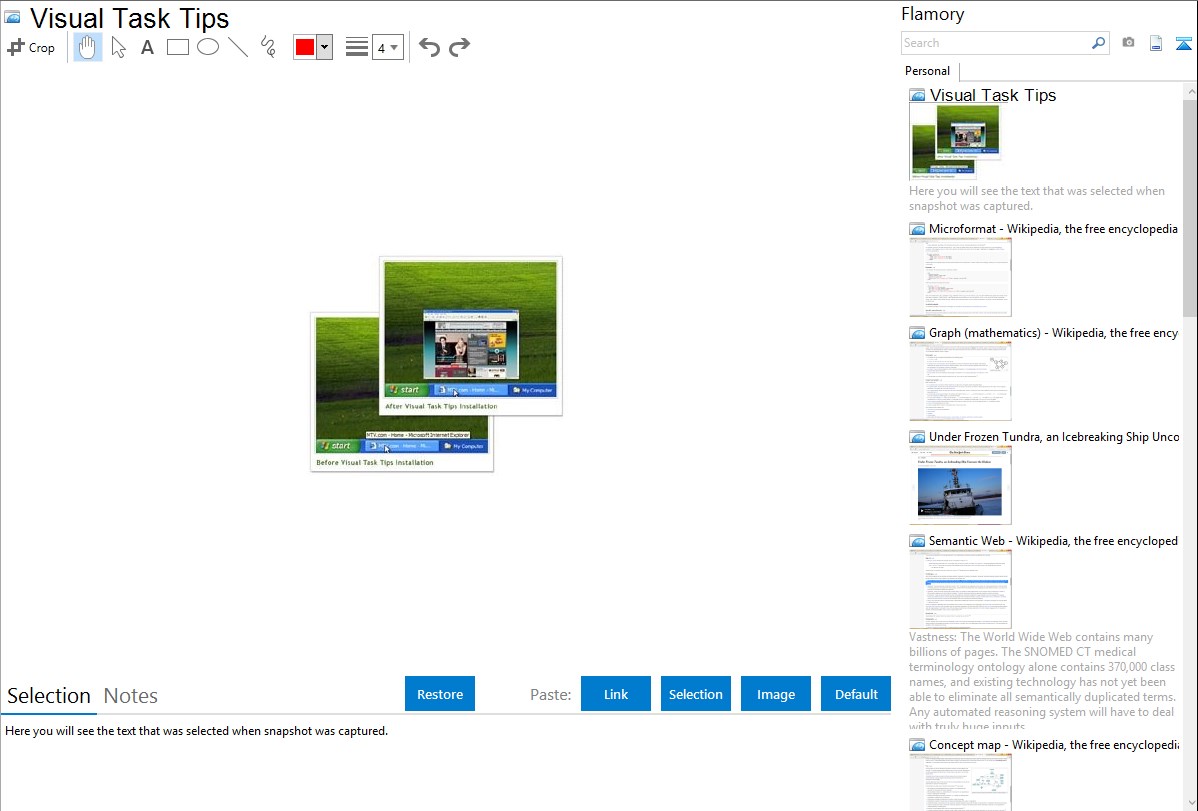Select the freehand scribble tool
Viewport: 1198px width, 811px height.
pyautogui.click(x=268, y=47)
